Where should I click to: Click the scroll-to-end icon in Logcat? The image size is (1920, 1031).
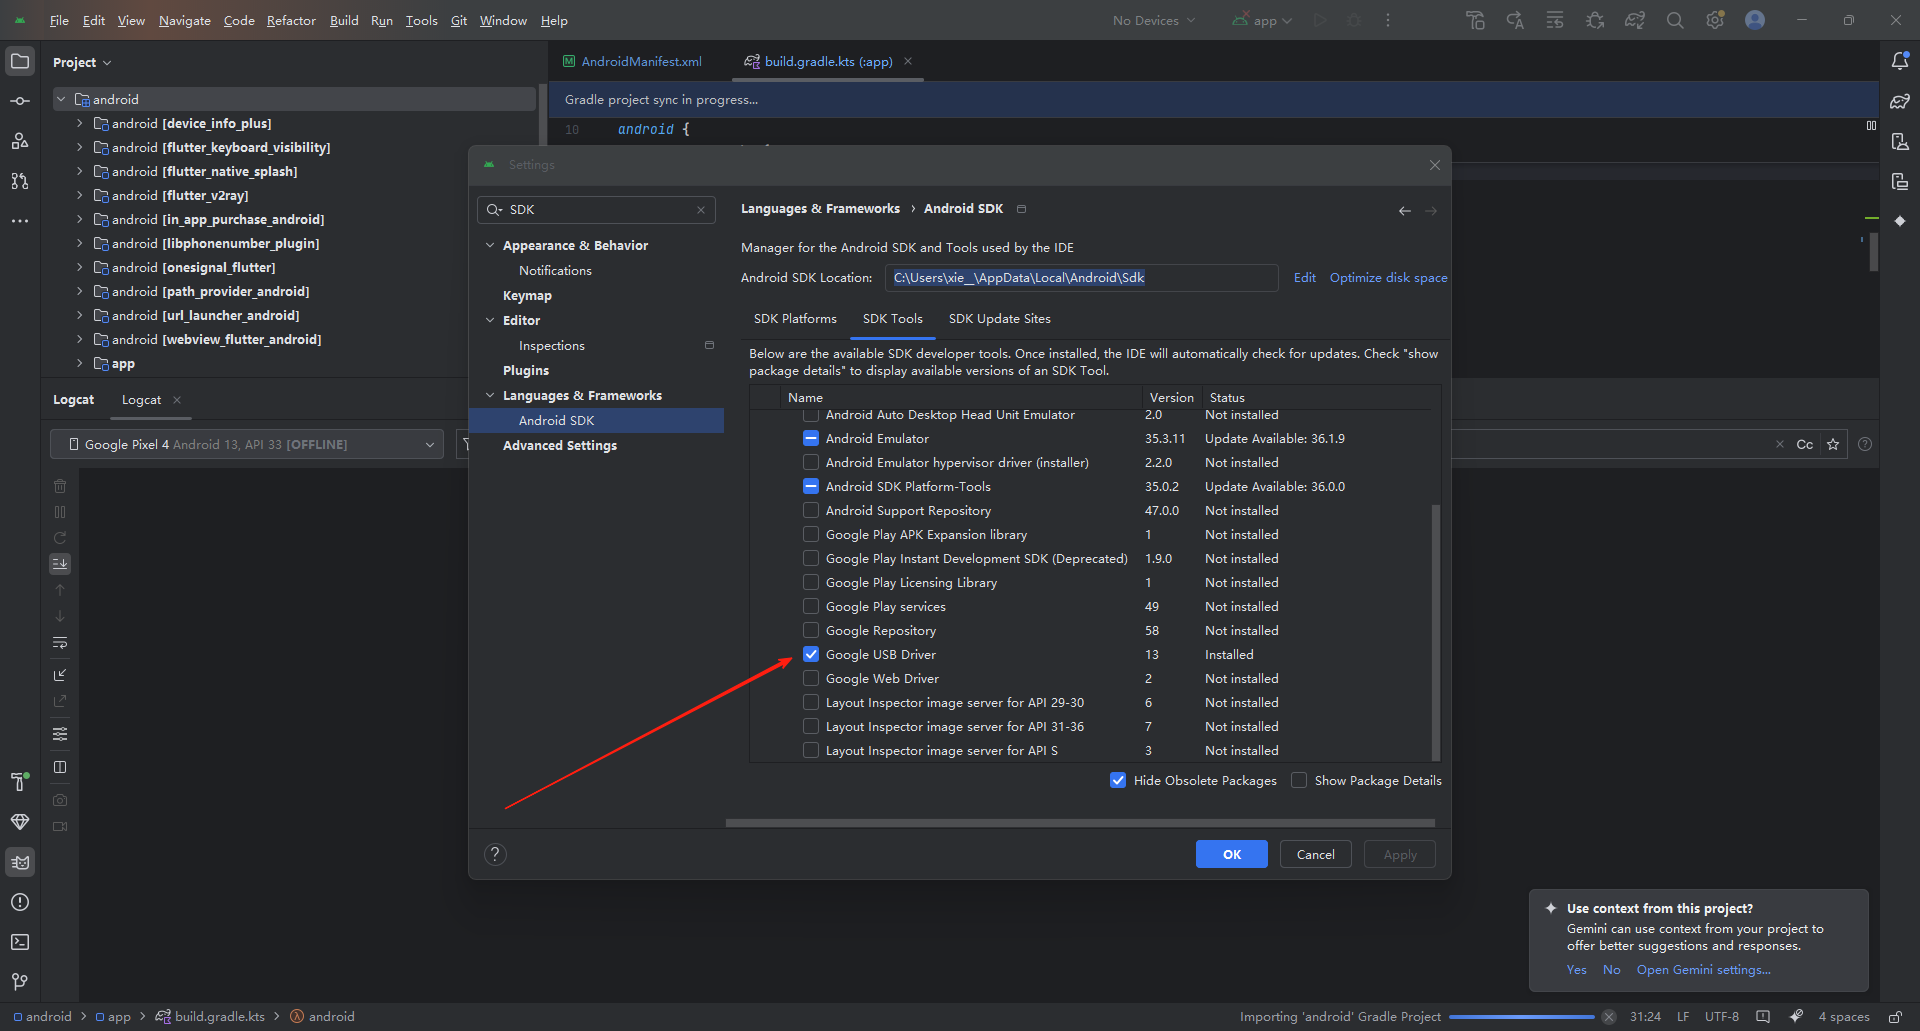(60, 564)
